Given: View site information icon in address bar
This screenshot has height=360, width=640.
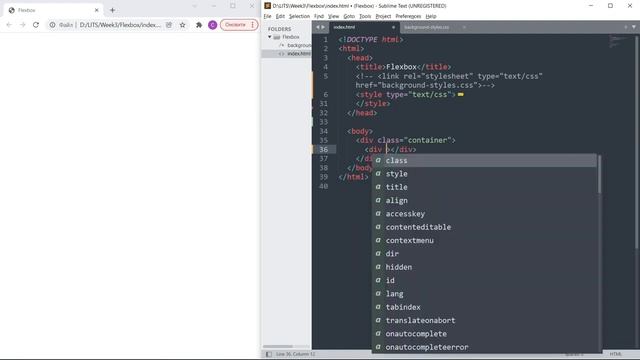Looking at the screenshot, I should tap(52, 25).
